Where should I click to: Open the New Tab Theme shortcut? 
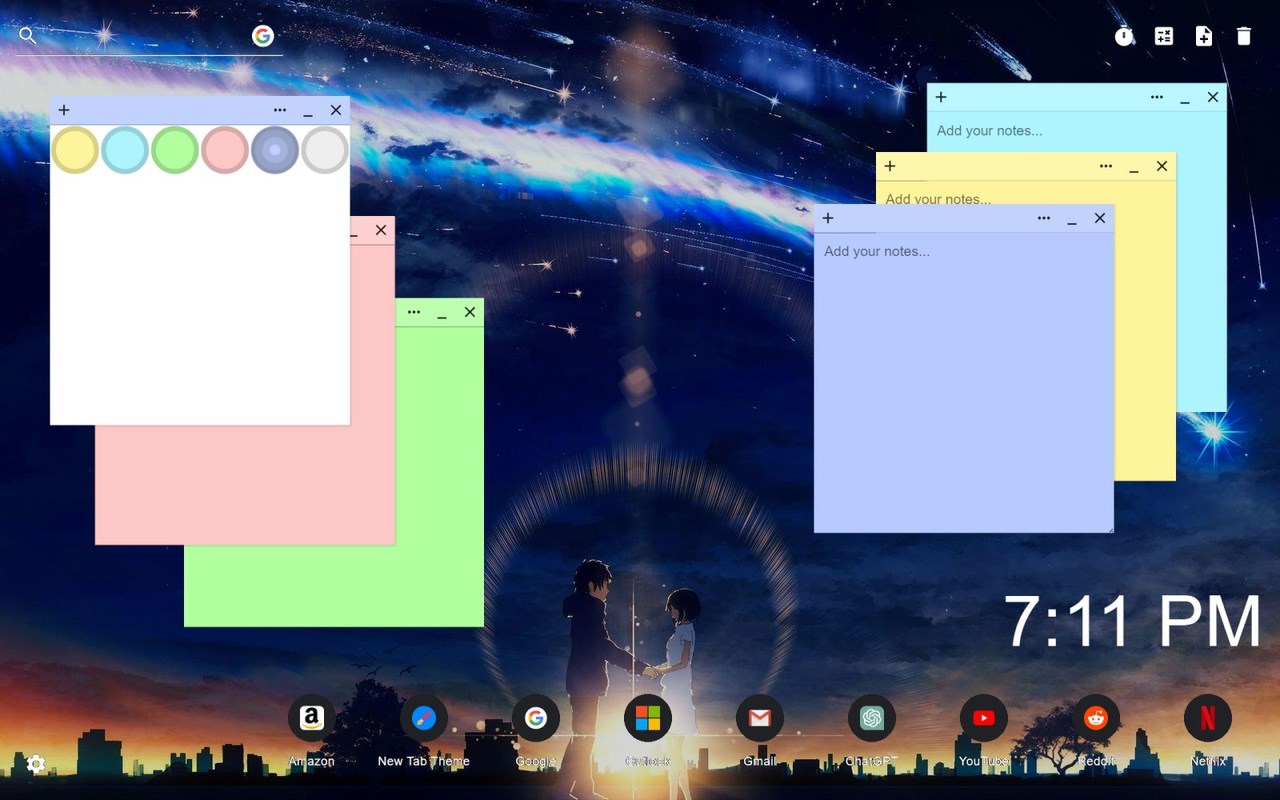[x=424, y=718]
